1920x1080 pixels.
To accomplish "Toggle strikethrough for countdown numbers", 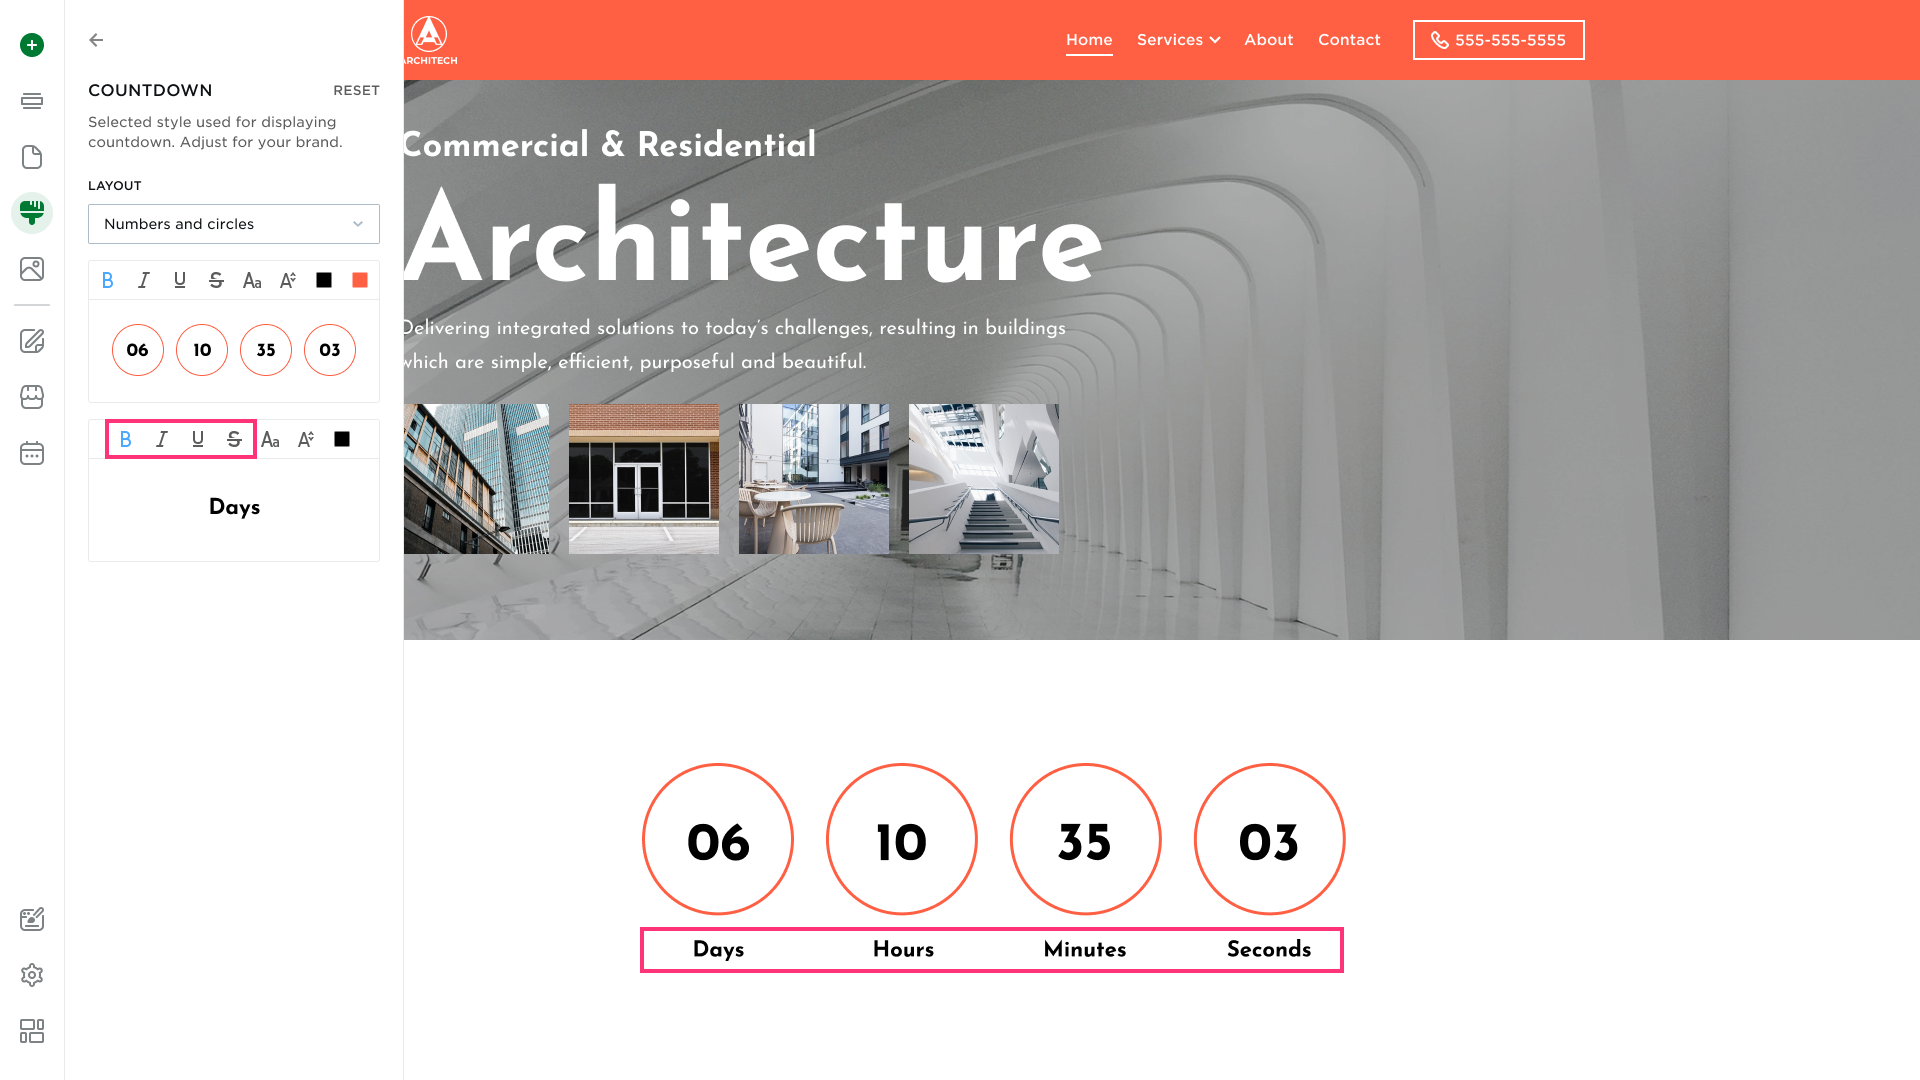I will coord(216,280).
